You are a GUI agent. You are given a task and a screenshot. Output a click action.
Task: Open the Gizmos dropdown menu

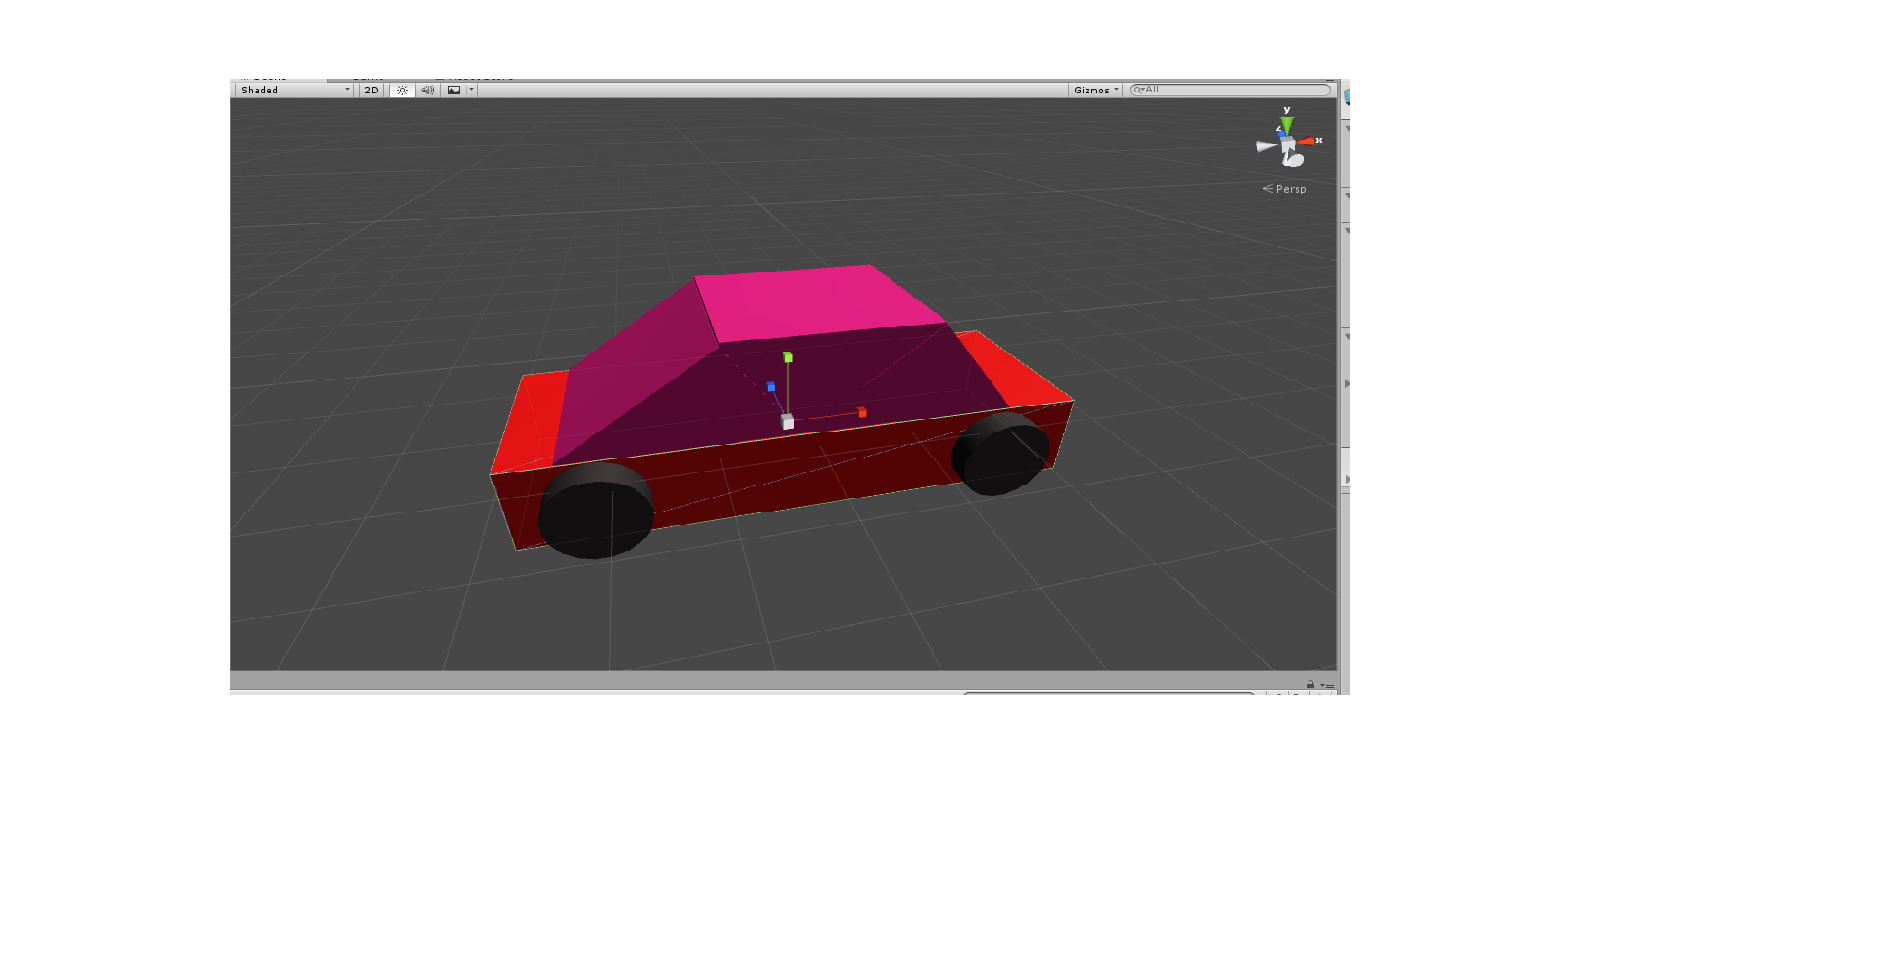[x=1096, y=90]
